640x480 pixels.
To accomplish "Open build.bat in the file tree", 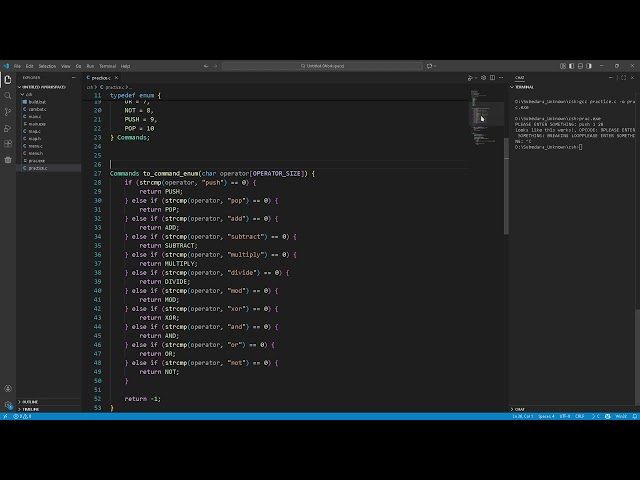I will click(49, 102).
